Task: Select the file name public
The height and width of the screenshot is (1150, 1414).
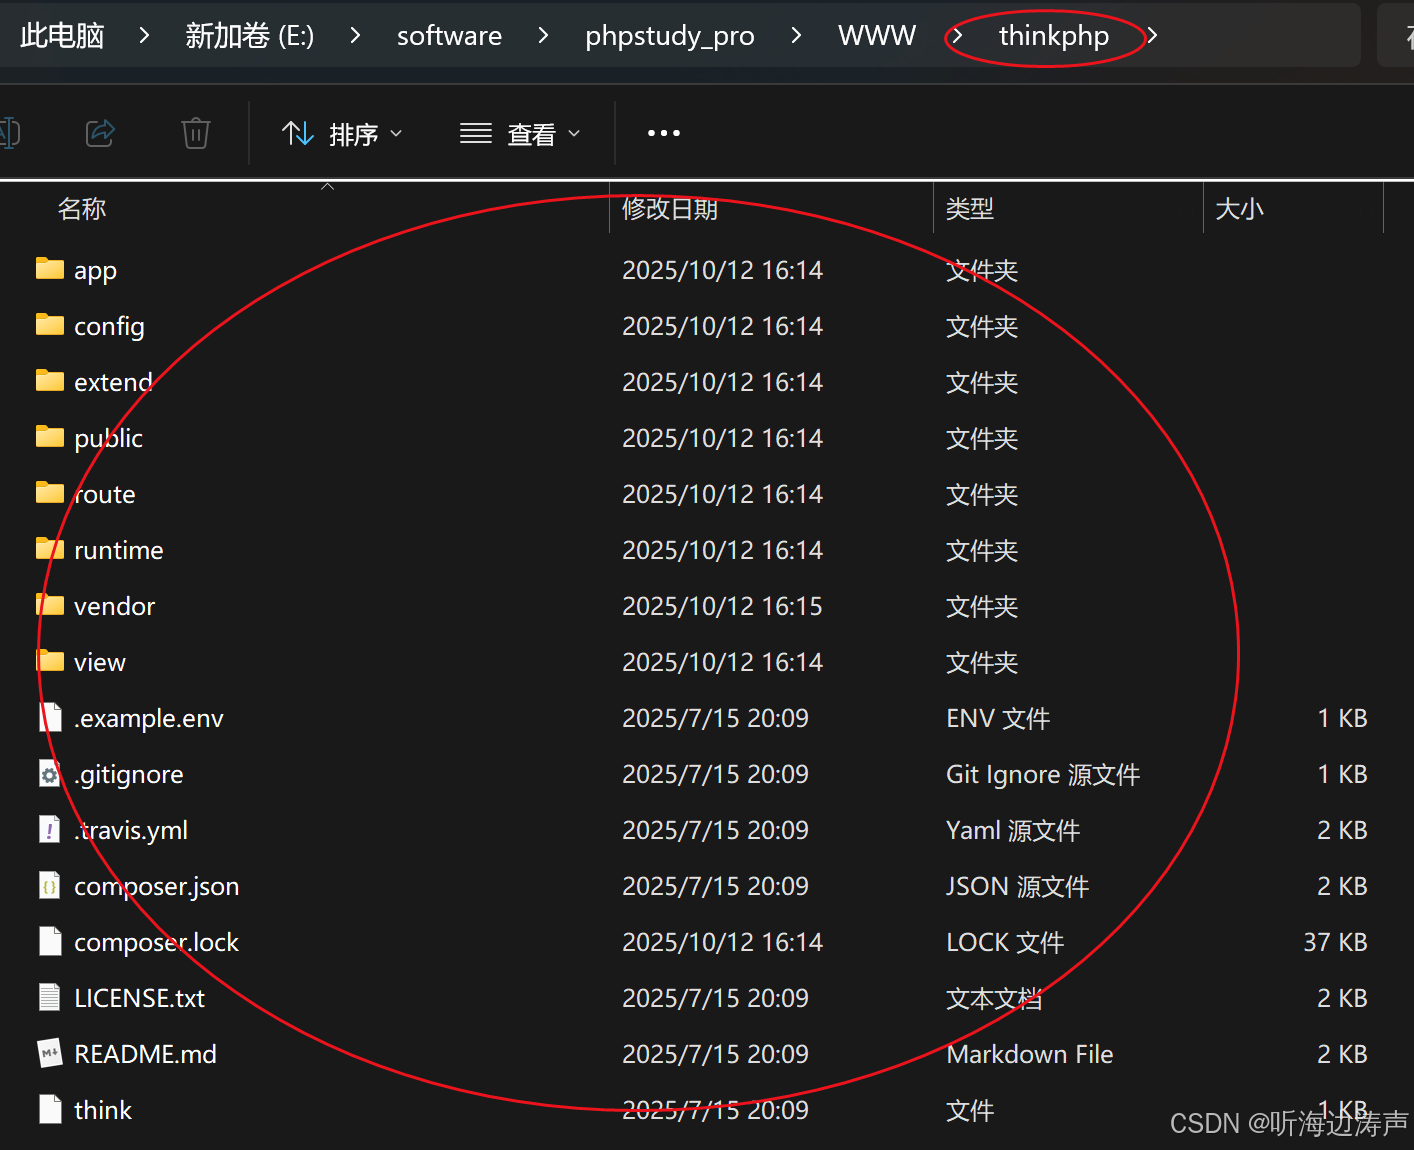Action: coord(108,438)
